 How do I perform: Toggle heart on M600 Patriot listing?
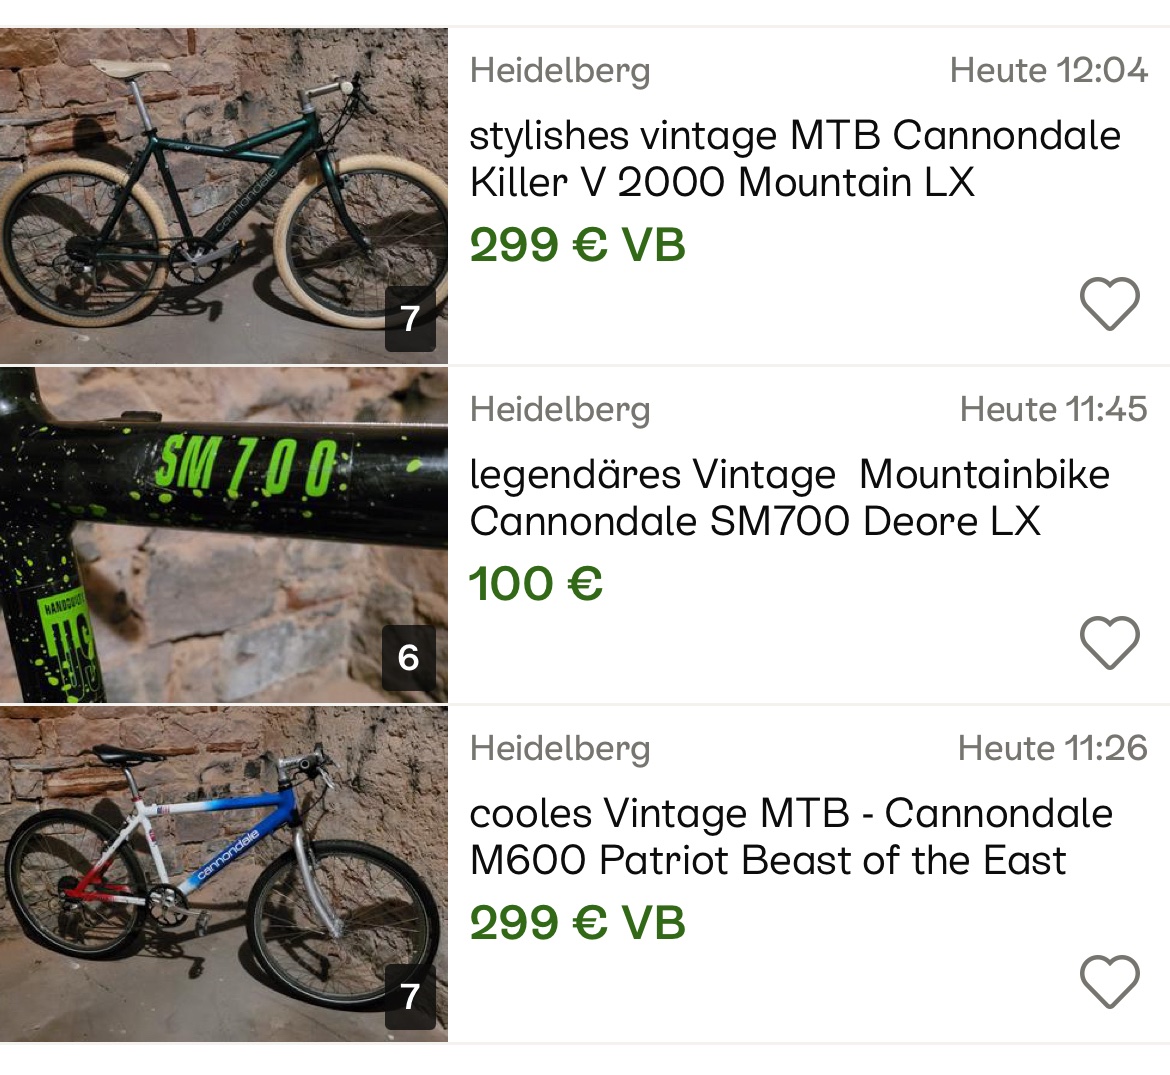[x=1109, y=982]
